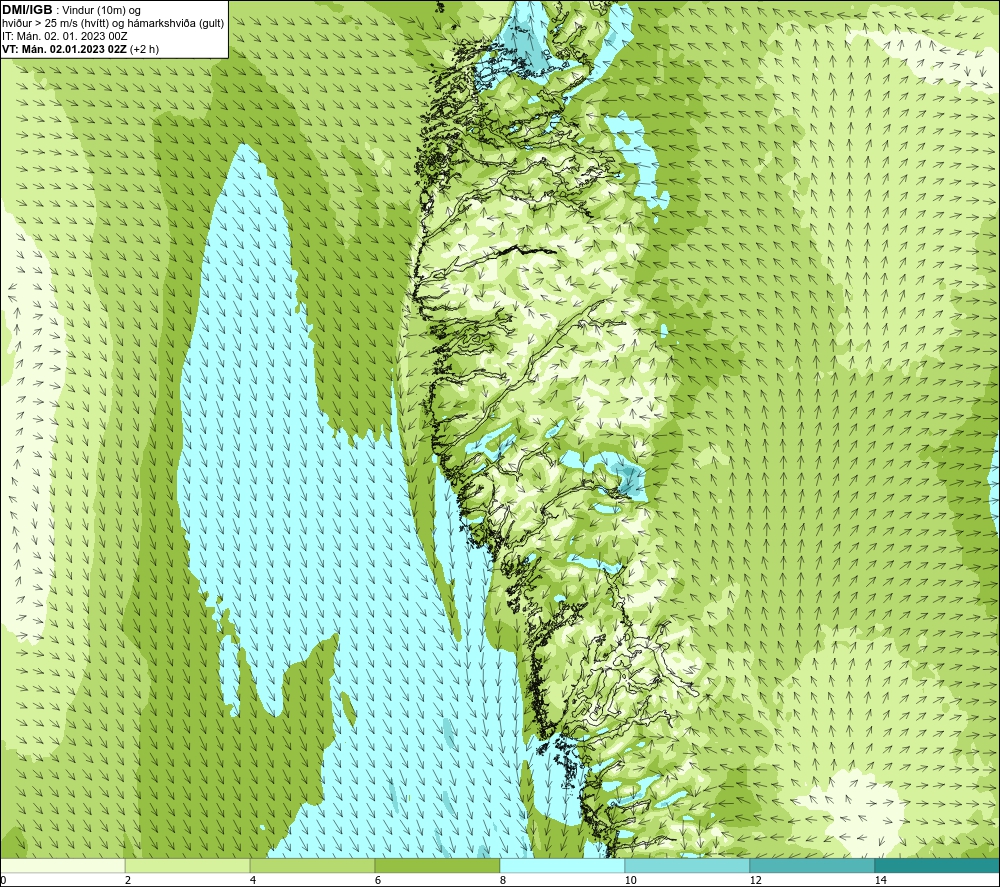Image resolution: width=1000 pixels, height=887 pixels.
Task: Click the scale label '8'
Action: [x=503, y=880]
